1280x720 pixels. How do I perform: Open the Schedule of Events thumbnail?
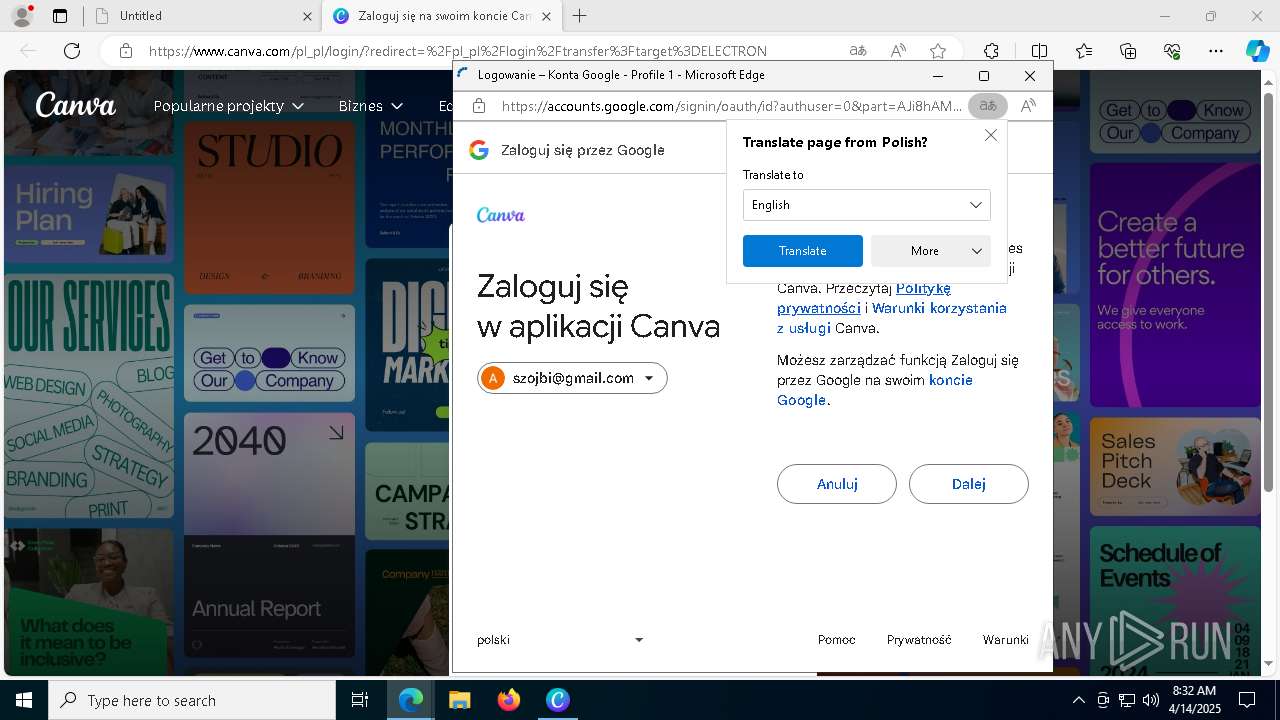[1175, 600]
